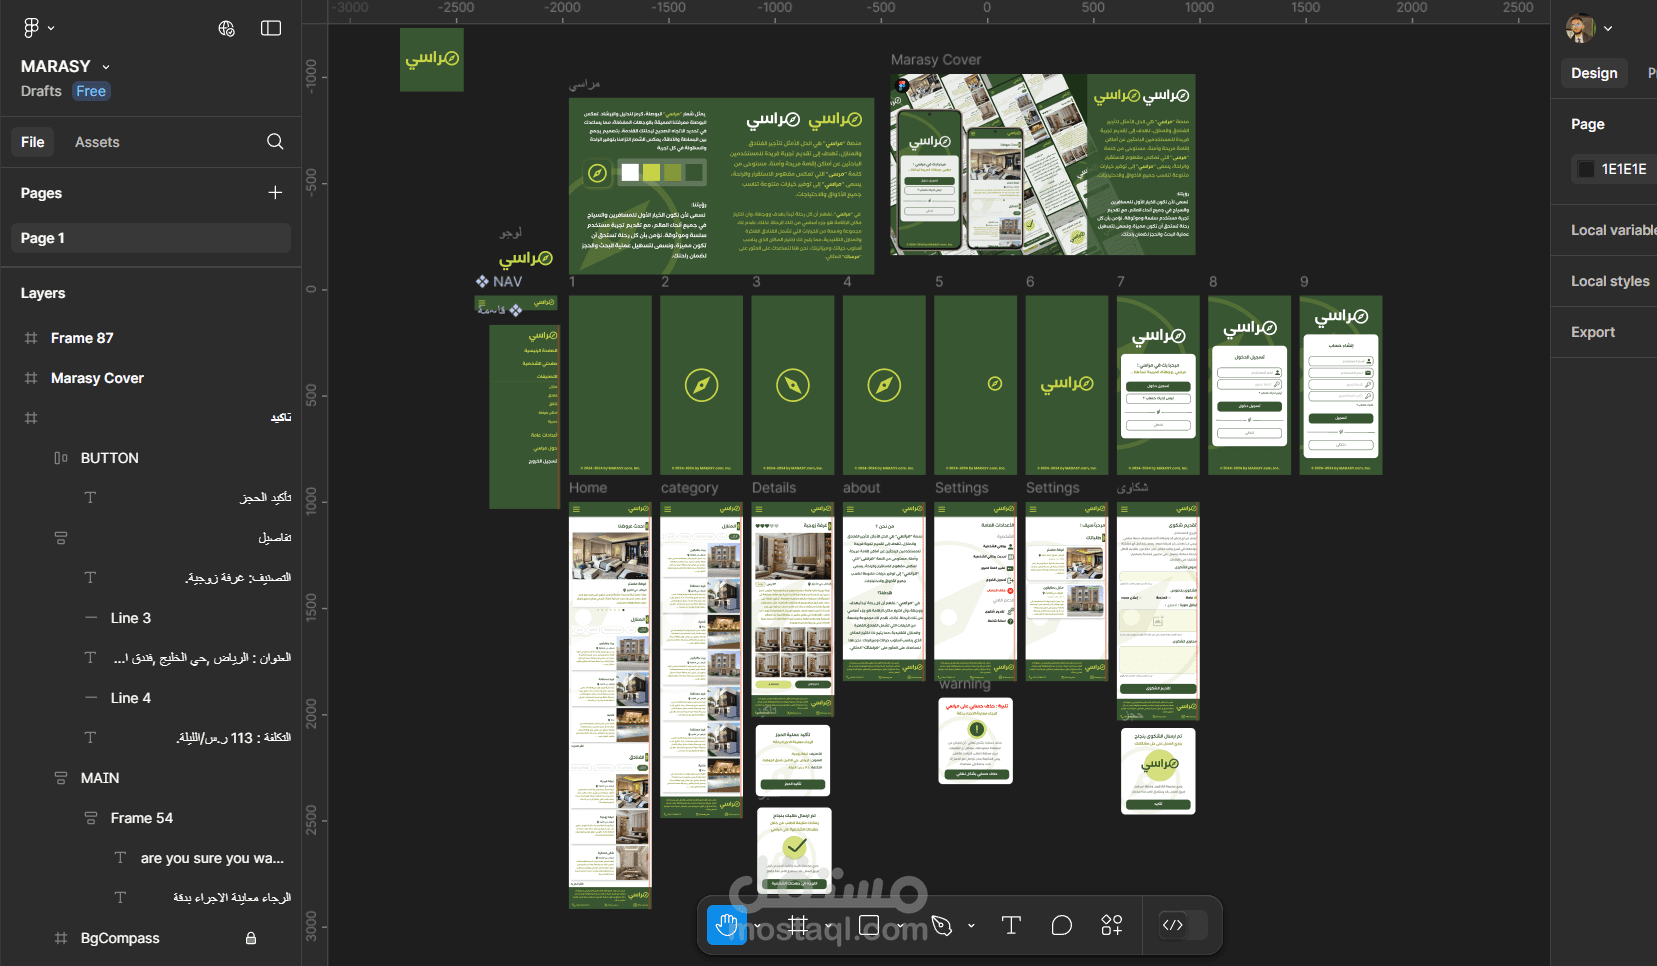Viewport: 1657px width, 966px height.
Task: Click the line icon beside Line 3
Action: [91, 618]
